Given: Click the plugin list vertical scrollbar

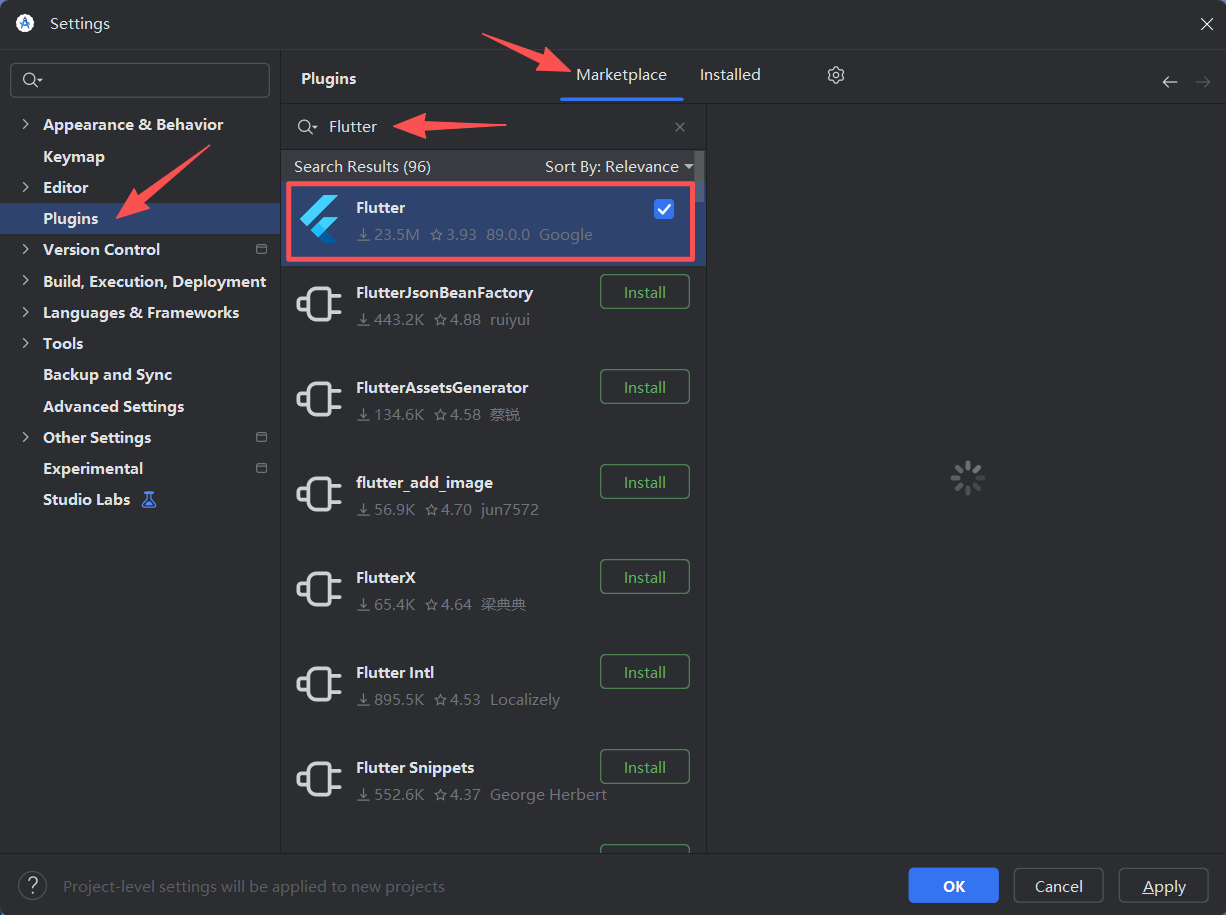Looking at the screenshot, I should click(700, 177).
